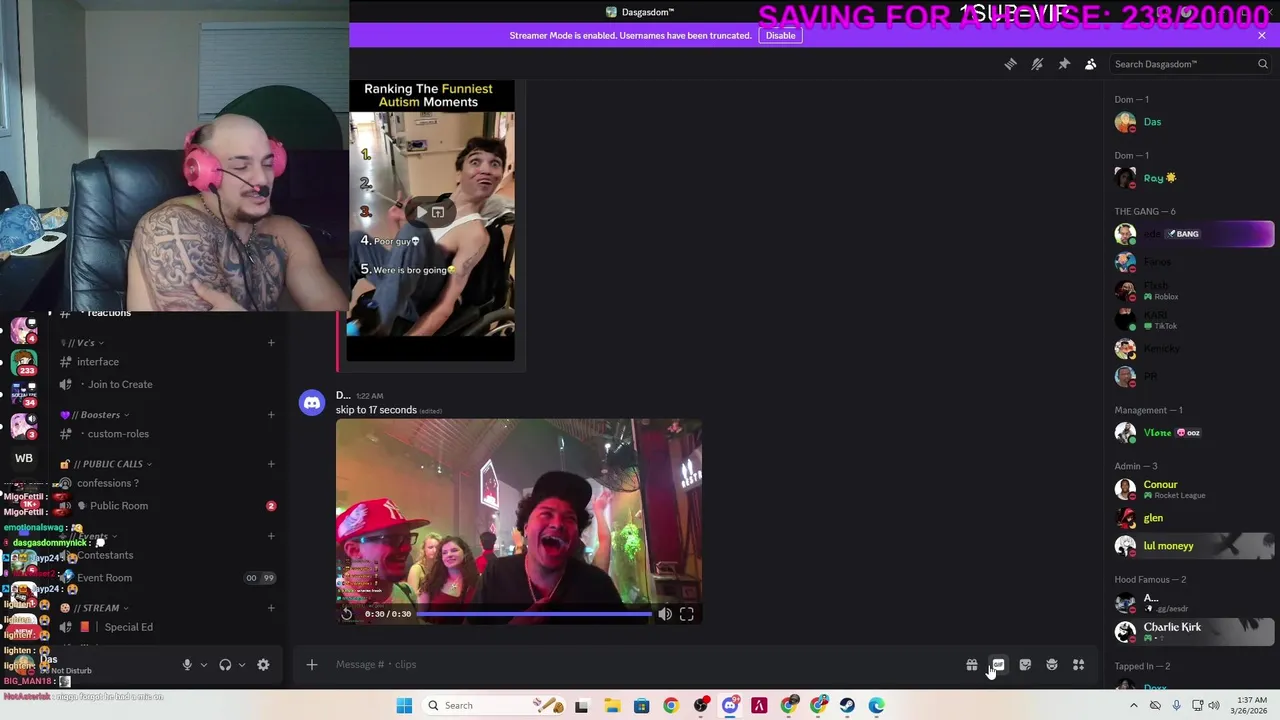The image size is (1280, 720).
Task: Open server icon with 34 badge
Action: click(24, 394)
